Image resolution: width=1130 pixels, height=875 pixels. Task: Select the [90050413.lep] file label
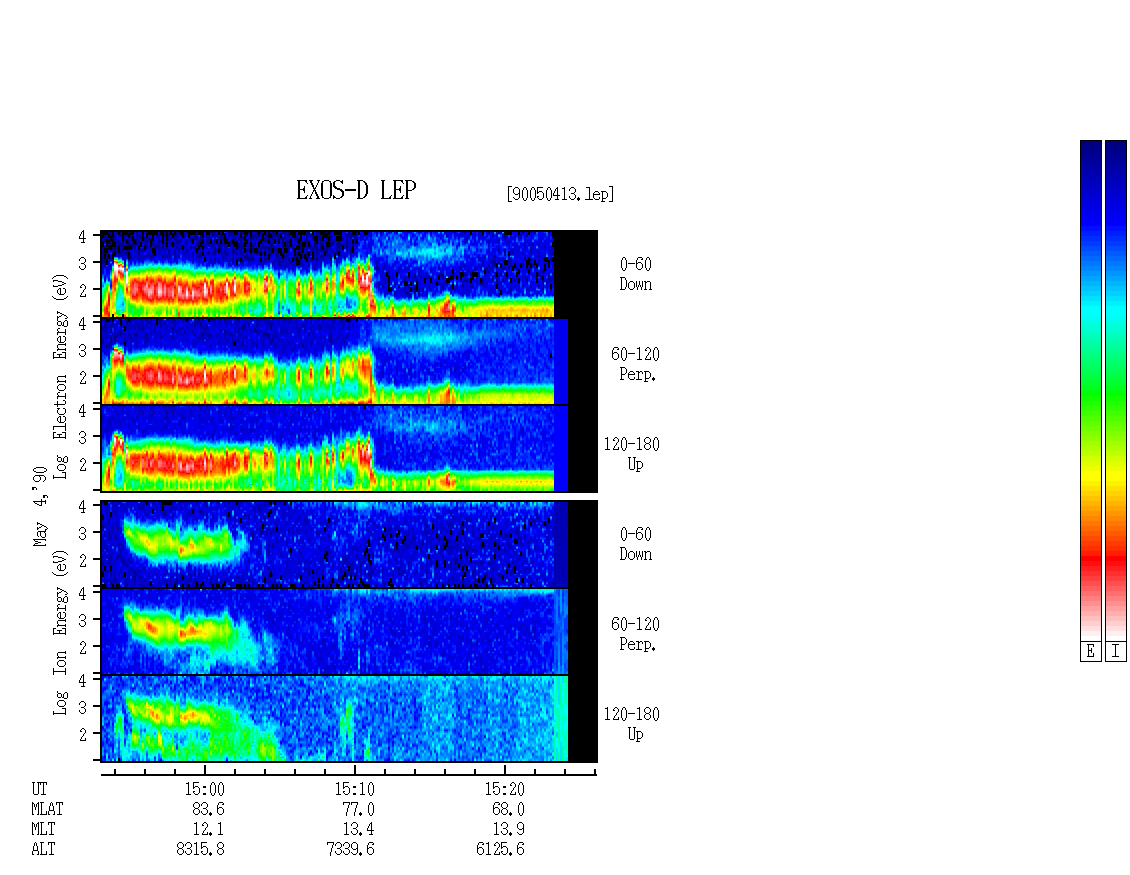(560, 194)
